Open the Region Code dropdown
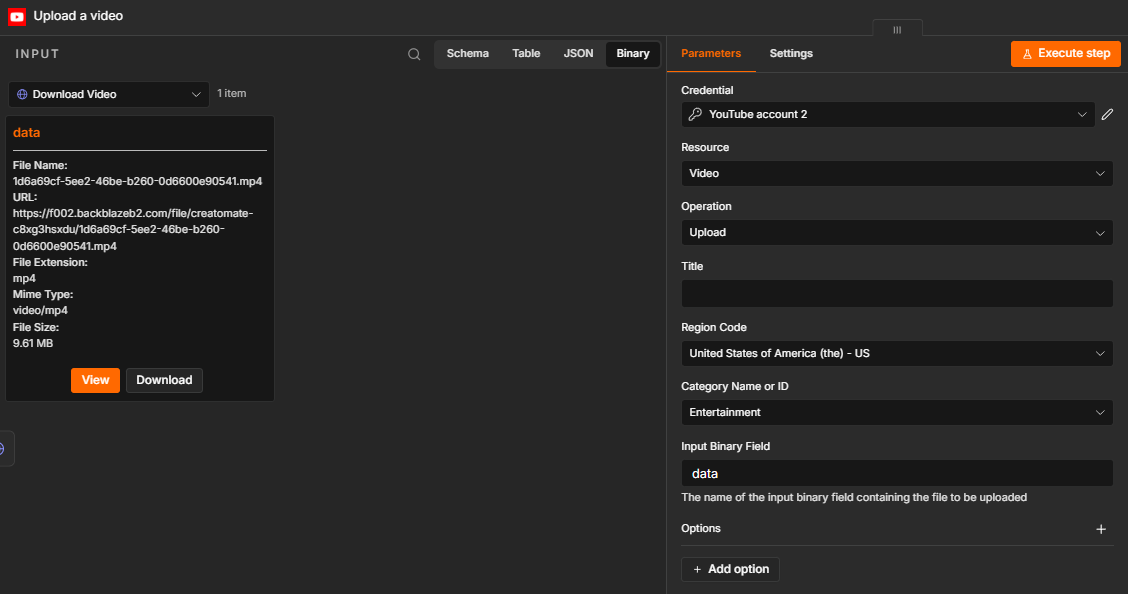Viewport: 1128px width, 594px height. (897, 353)
